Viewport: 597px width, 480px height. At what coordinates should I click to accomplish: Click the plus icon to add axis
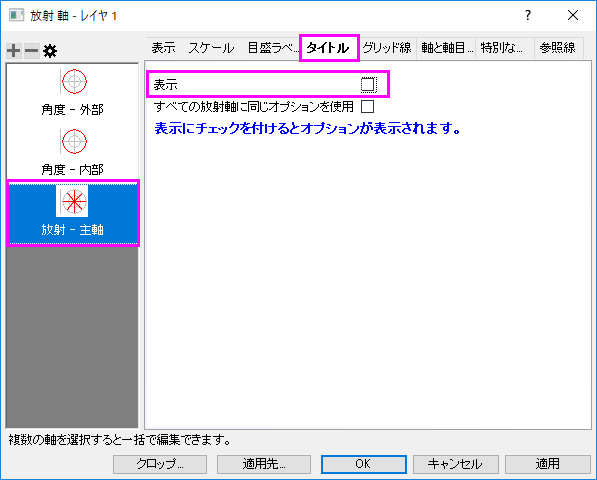point(14,50)
